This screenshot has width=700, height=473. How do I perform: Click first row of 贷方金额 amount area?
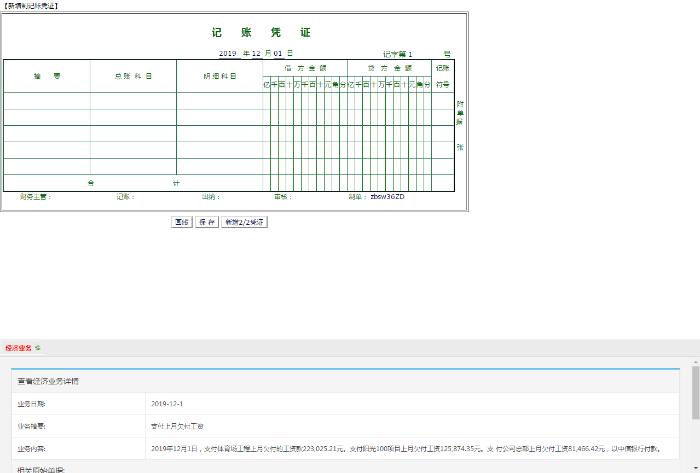pos(389,101)
